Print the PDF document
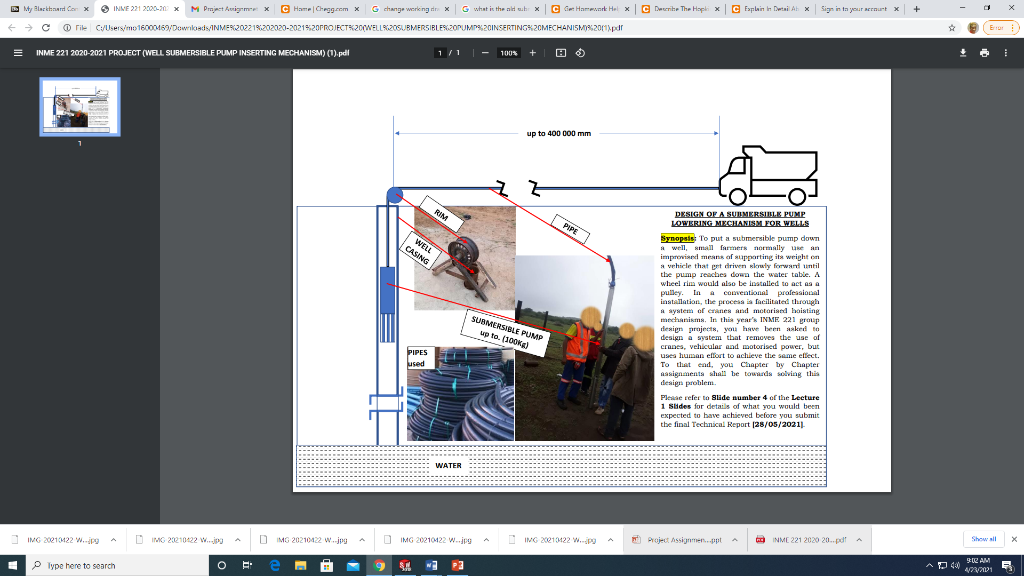This screenshot has width=1024, height=576. click(985, 53)
